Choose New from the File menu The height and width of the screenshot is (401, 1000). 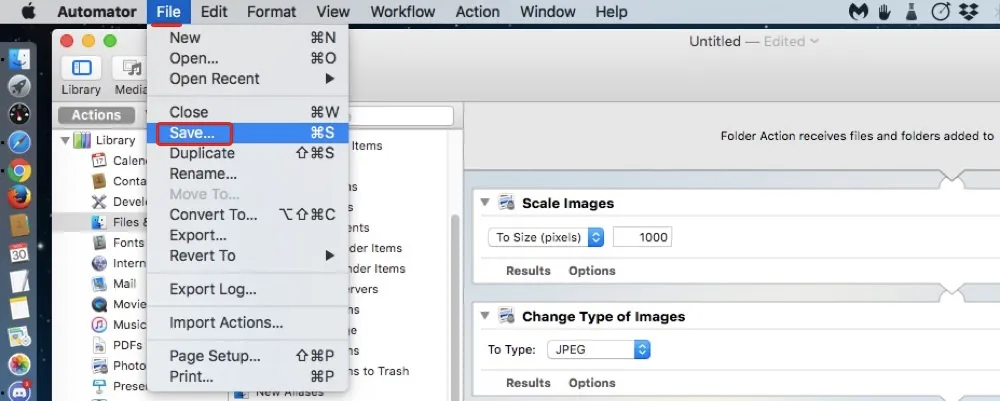(x=248, y=38)
